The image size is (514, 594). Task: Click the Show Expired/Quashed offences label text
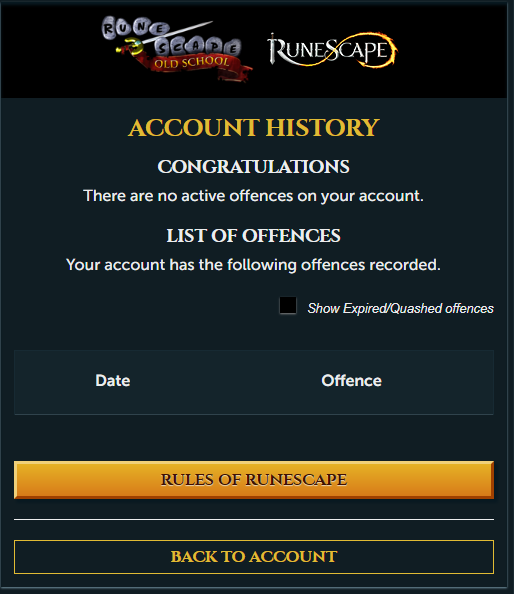400,308
